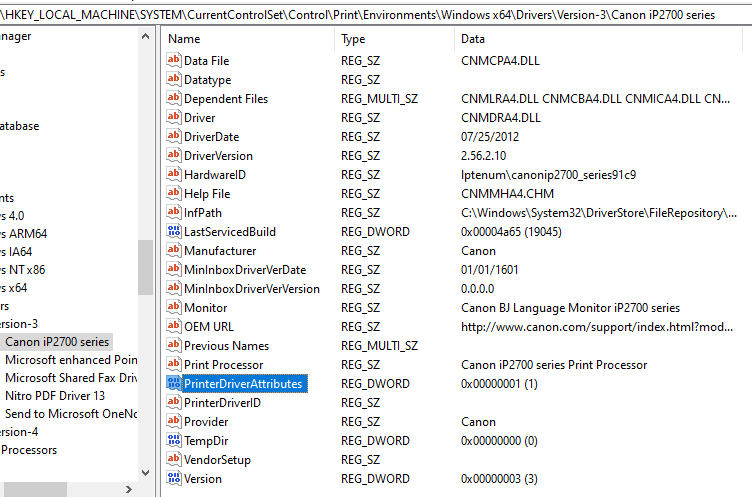Select the Datatype value name

pos(207,80)
